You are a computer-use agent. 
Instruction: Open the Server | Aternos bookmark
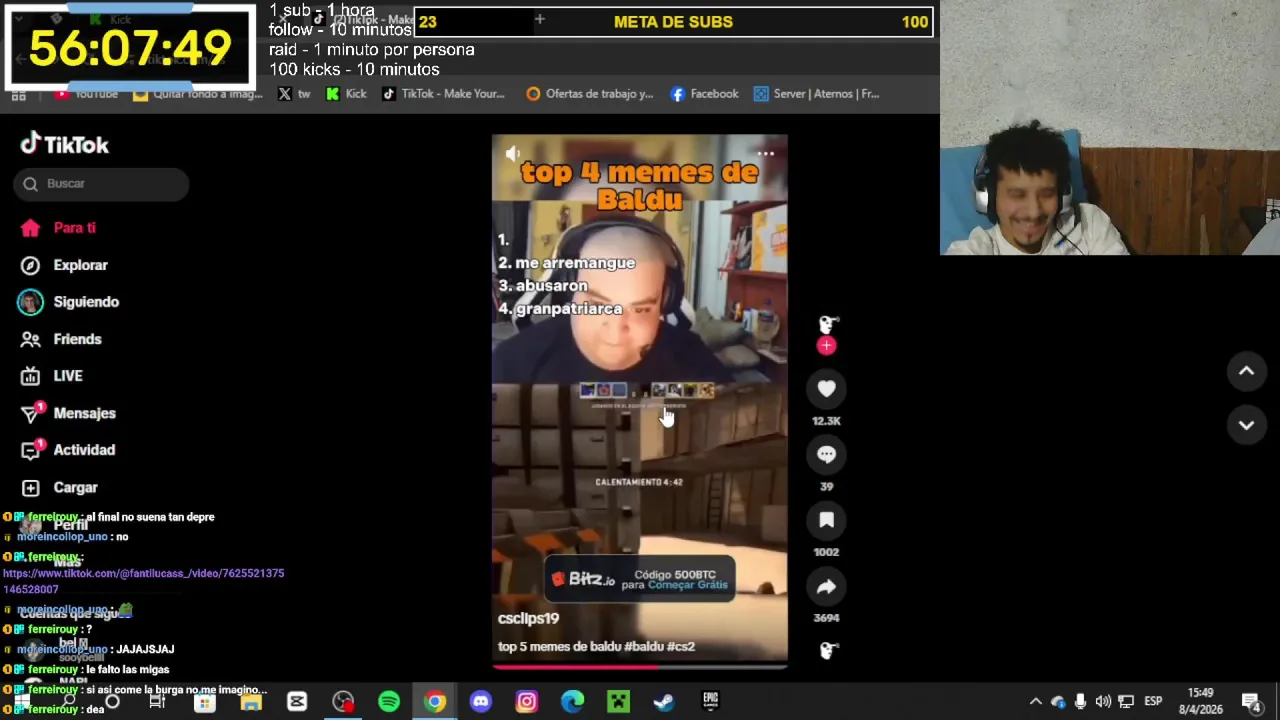tap(816, 94)
